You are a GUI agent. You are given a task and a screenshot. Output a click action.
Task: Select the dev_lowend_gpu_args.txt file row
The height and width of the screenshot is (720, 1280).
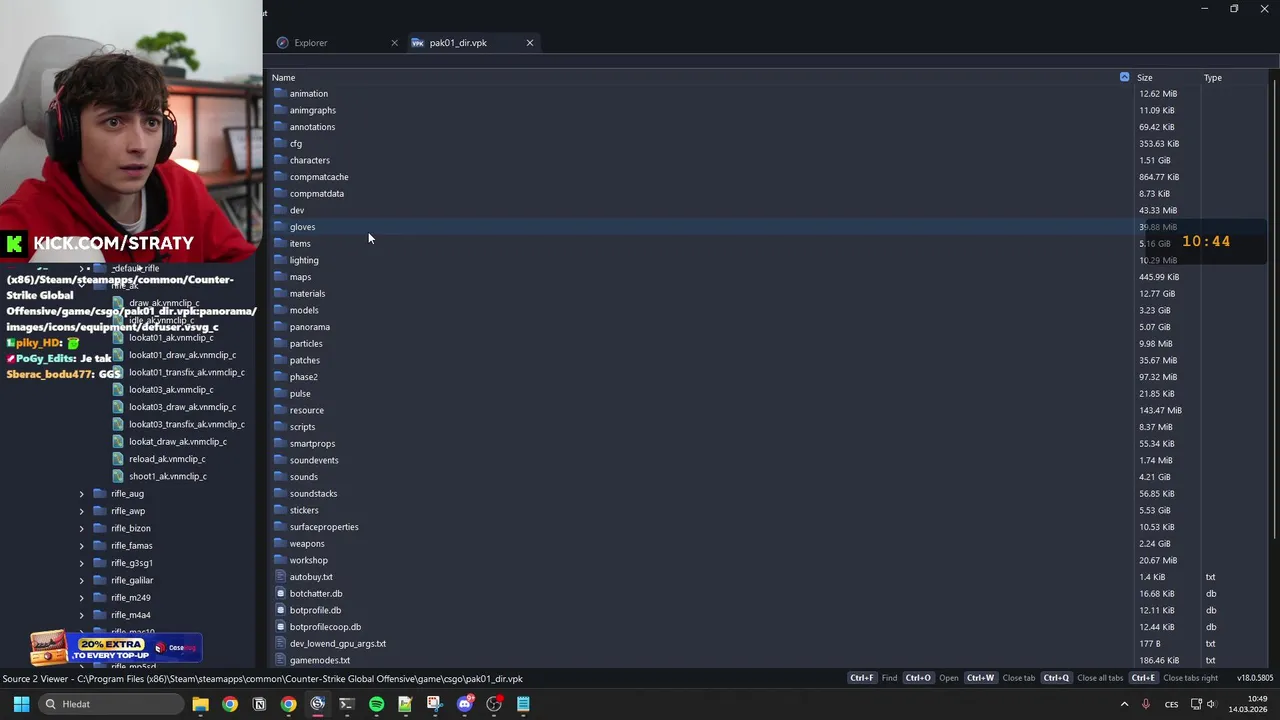tap(768, 644)
